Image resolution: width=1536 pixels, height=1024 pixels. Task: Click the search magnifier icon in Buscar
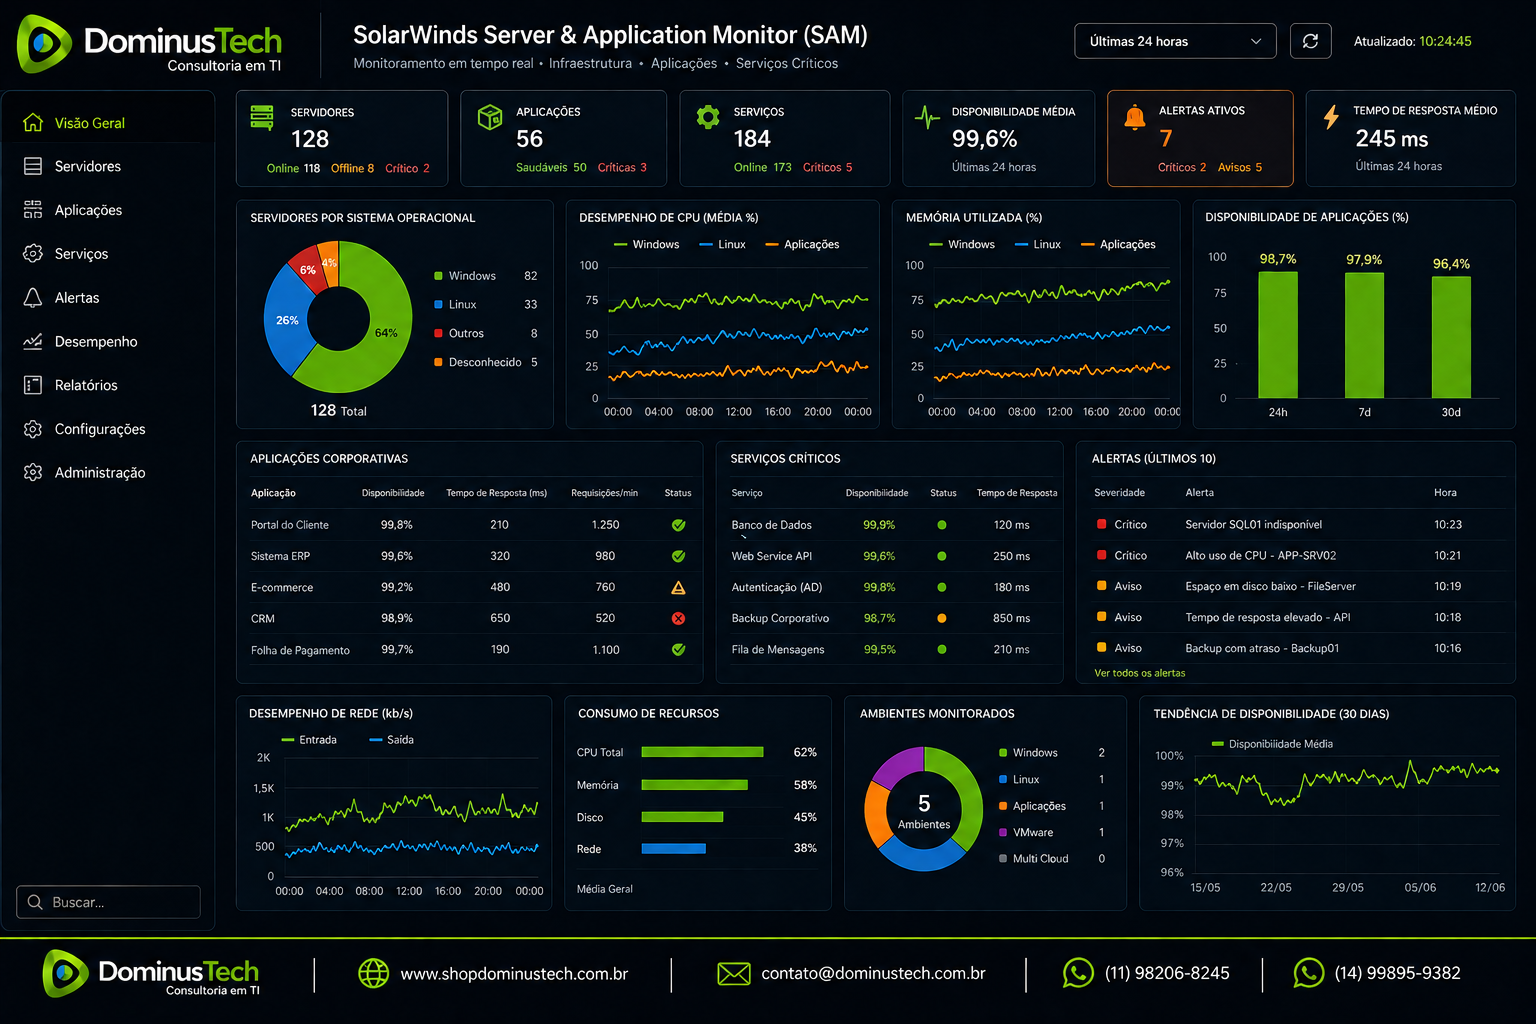point(35,902)
